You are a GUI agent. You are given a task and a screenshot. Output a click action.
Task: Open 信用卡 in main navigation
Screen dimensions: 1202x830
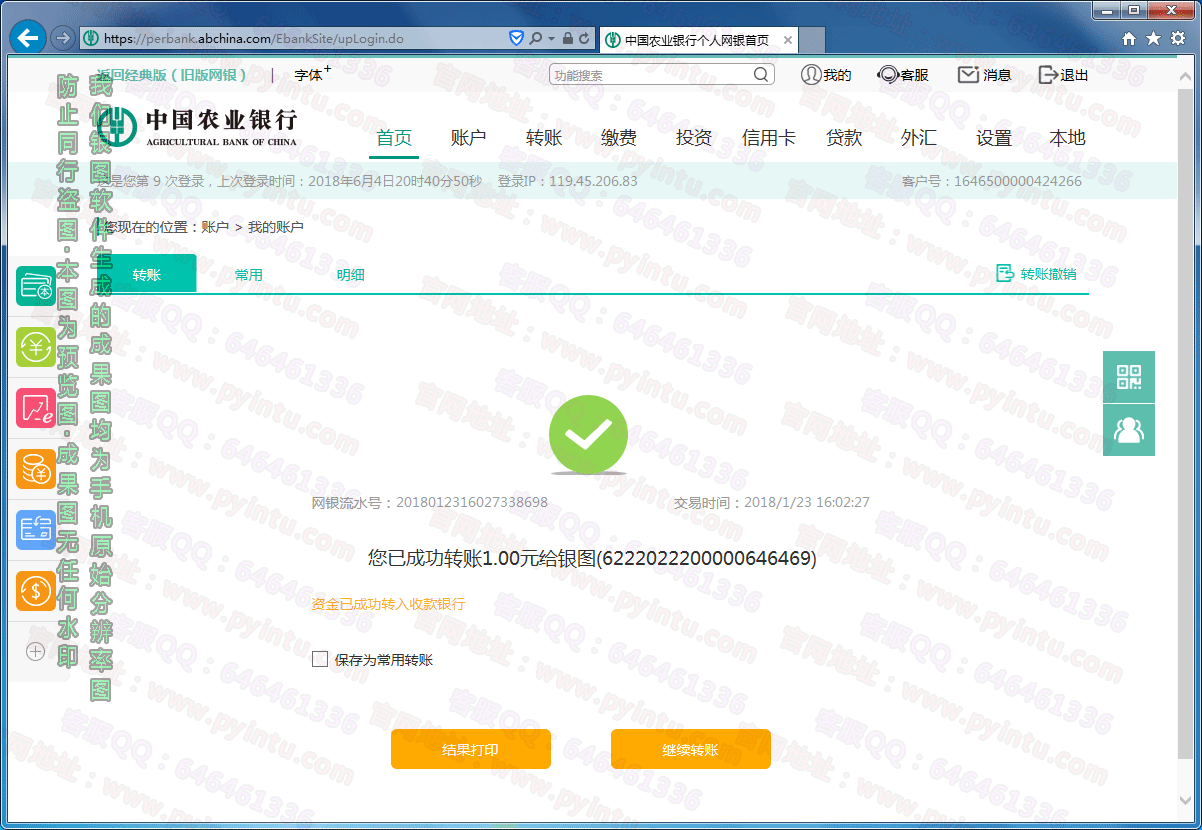pos(769,139)
